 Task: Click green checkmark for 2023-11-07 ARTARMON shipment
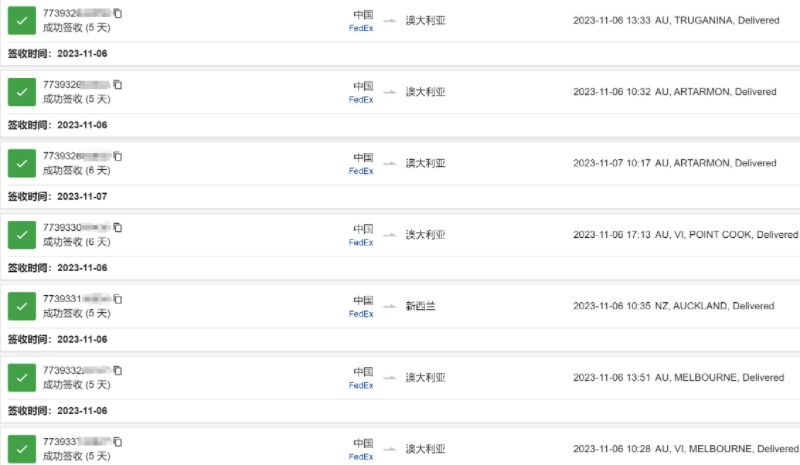[x=22, y=163]
